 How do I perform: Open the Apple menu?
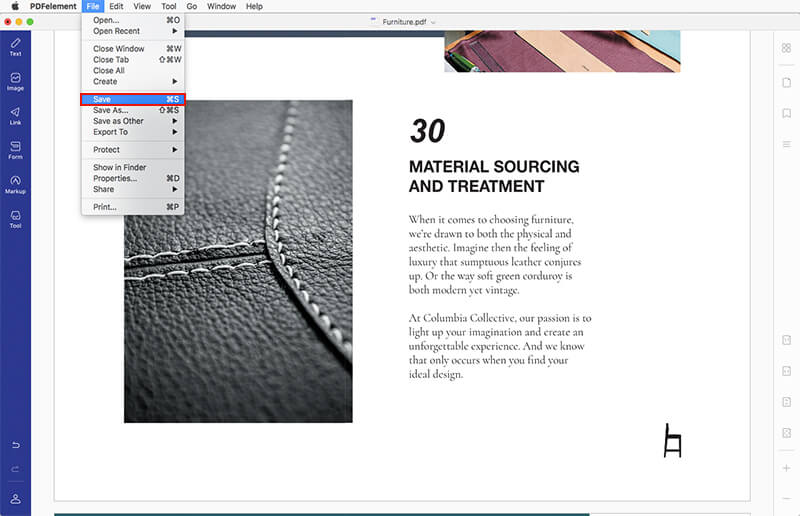[x=11, y=6]
